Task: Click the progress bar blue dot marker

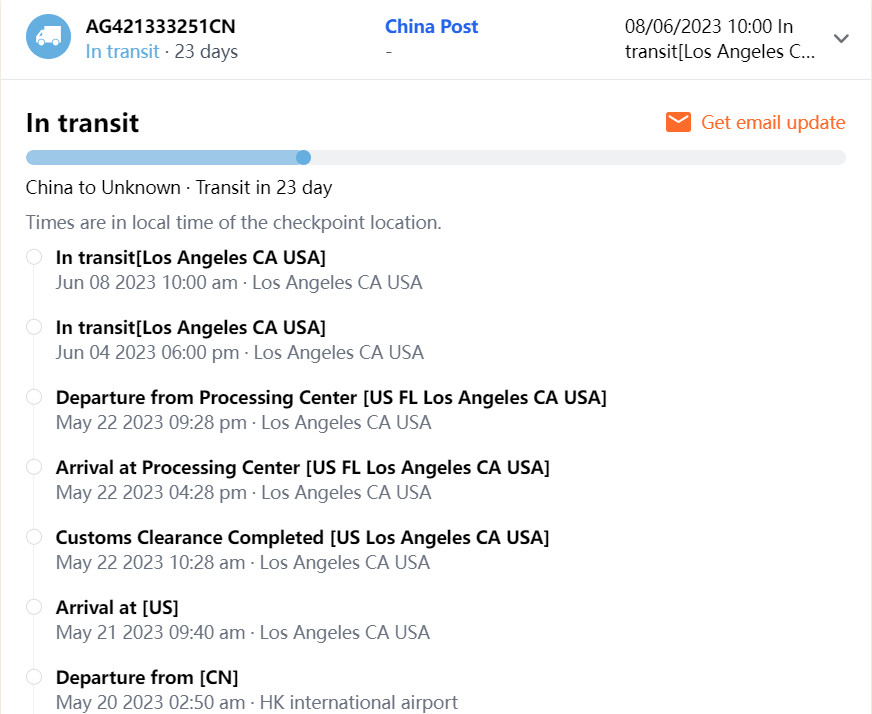Action: coord(304,157)
